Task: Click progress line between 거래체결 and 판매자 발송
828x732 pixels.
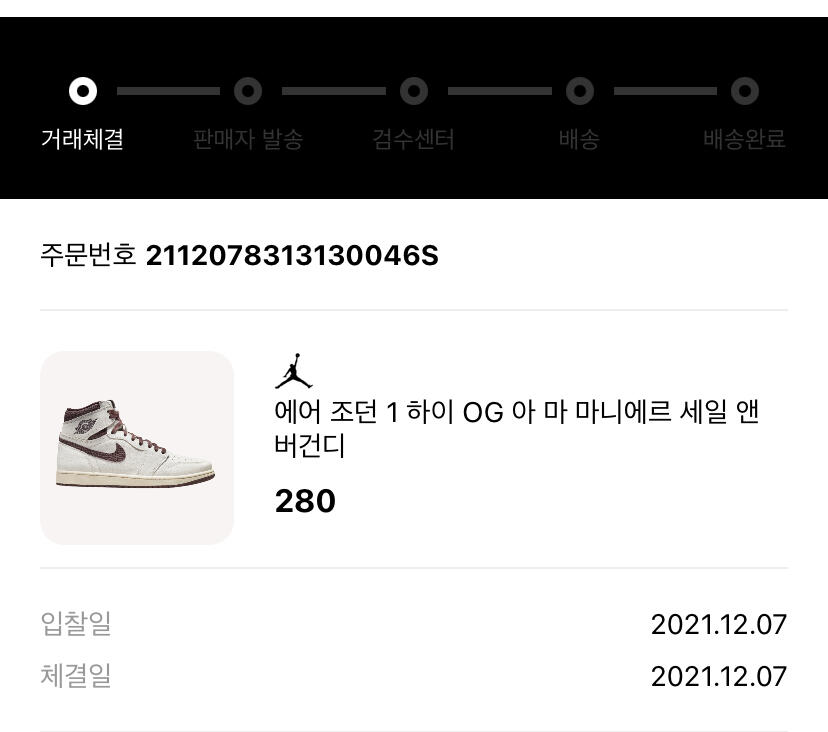Action: (168, 91)
